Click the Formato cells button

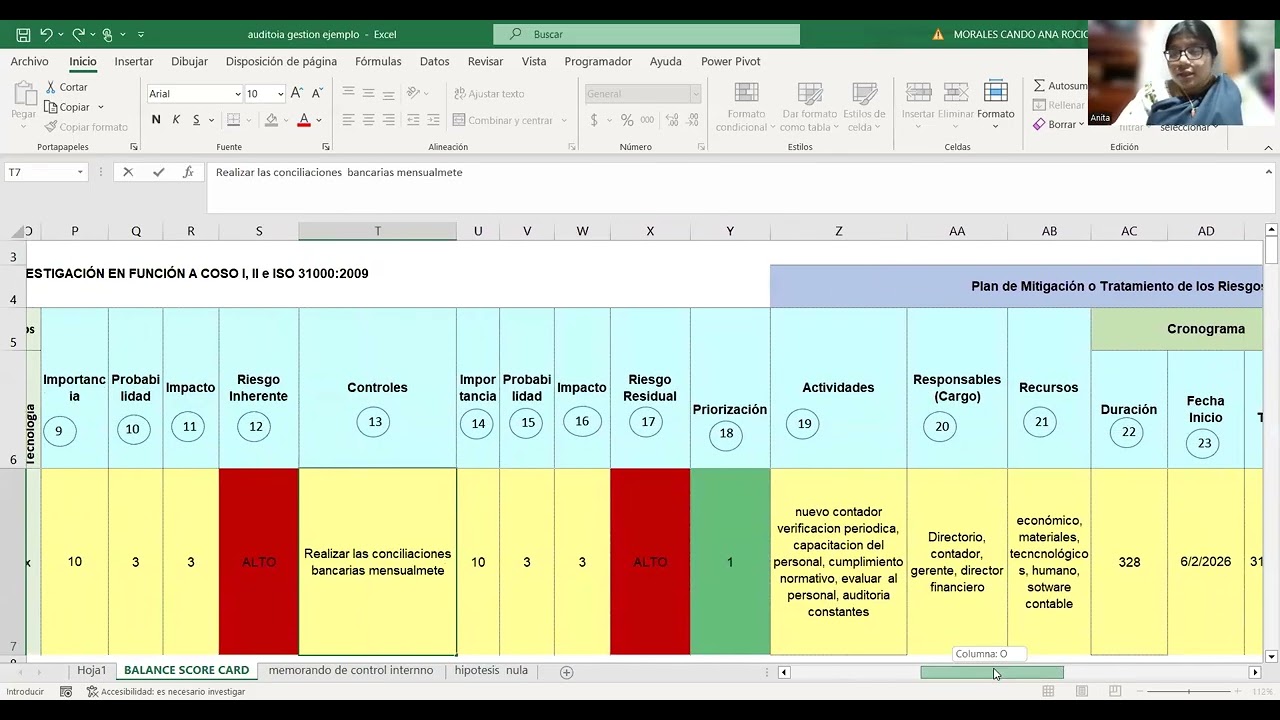pyautogui.click(x=995, y=101)
